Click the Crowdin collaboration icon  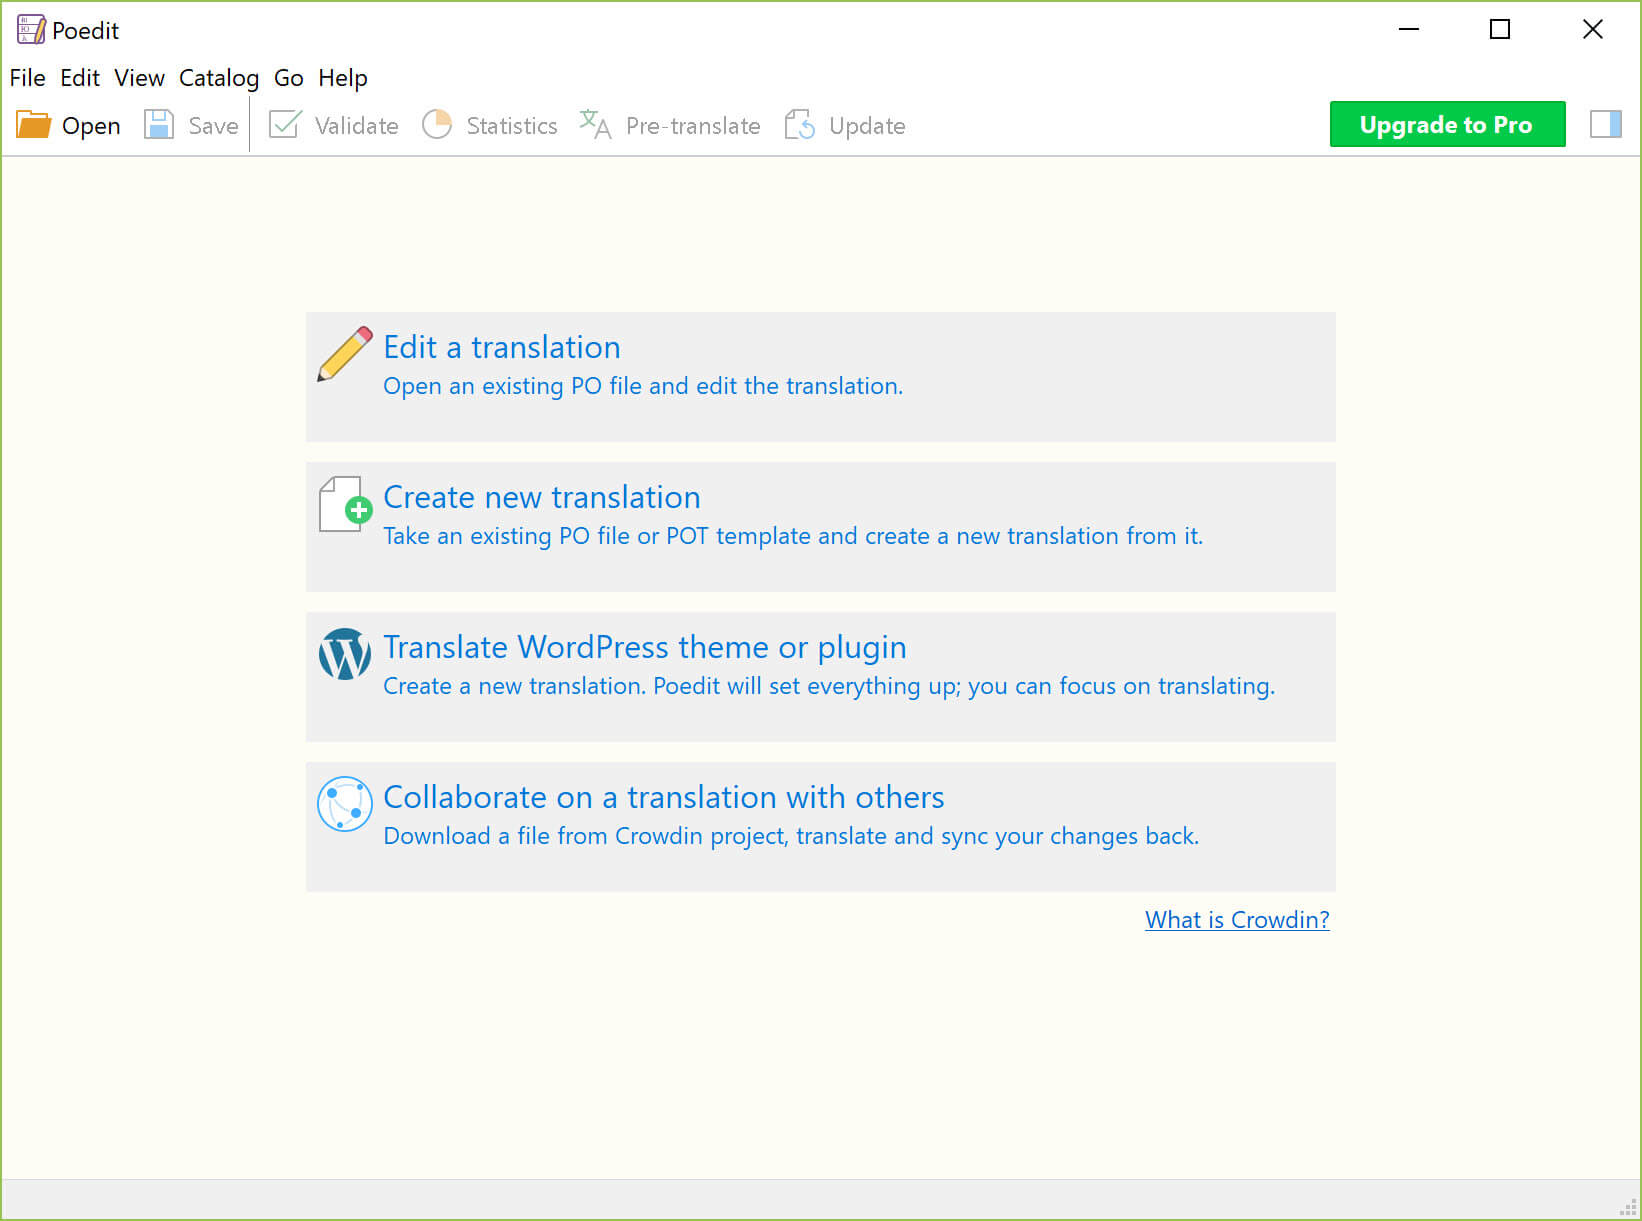tap(345, 804)
